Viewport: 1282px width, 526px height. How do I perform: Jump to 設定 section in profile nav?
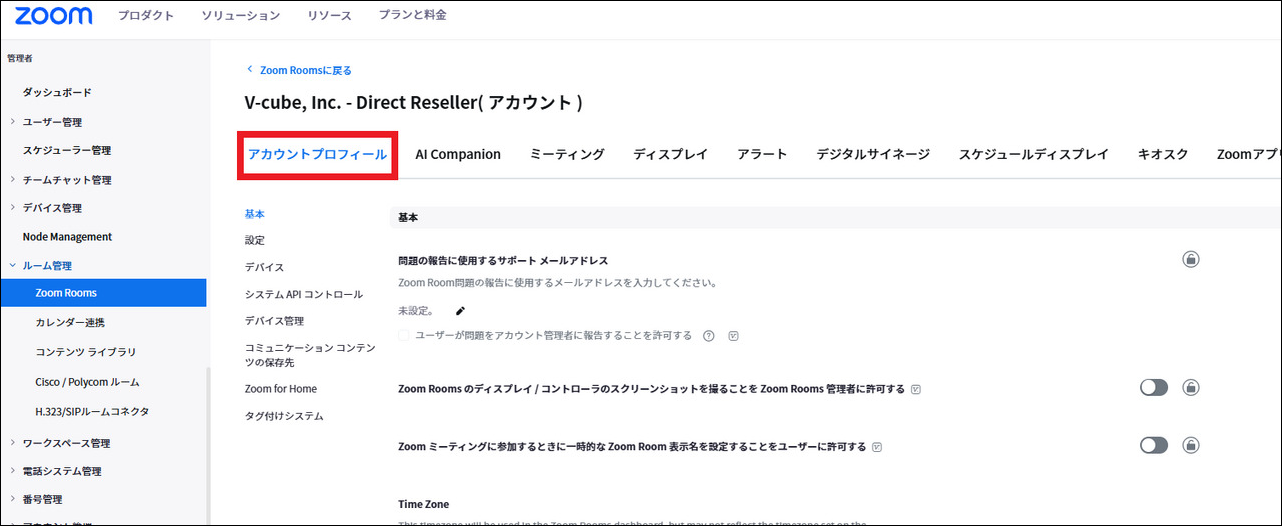pyautogui.click(x=255, y=240)
